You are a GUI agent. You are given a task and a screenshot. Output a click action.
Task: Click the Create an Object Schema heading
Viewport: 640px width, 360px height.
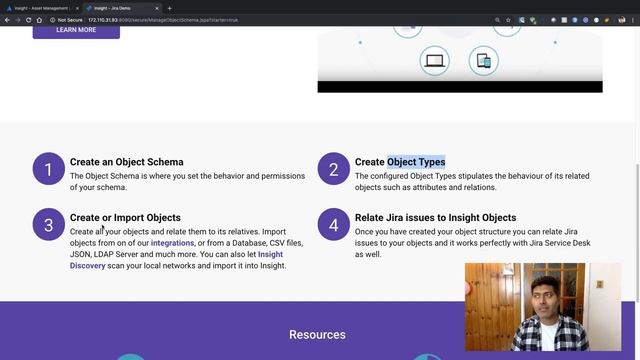[x=127, y=162]
